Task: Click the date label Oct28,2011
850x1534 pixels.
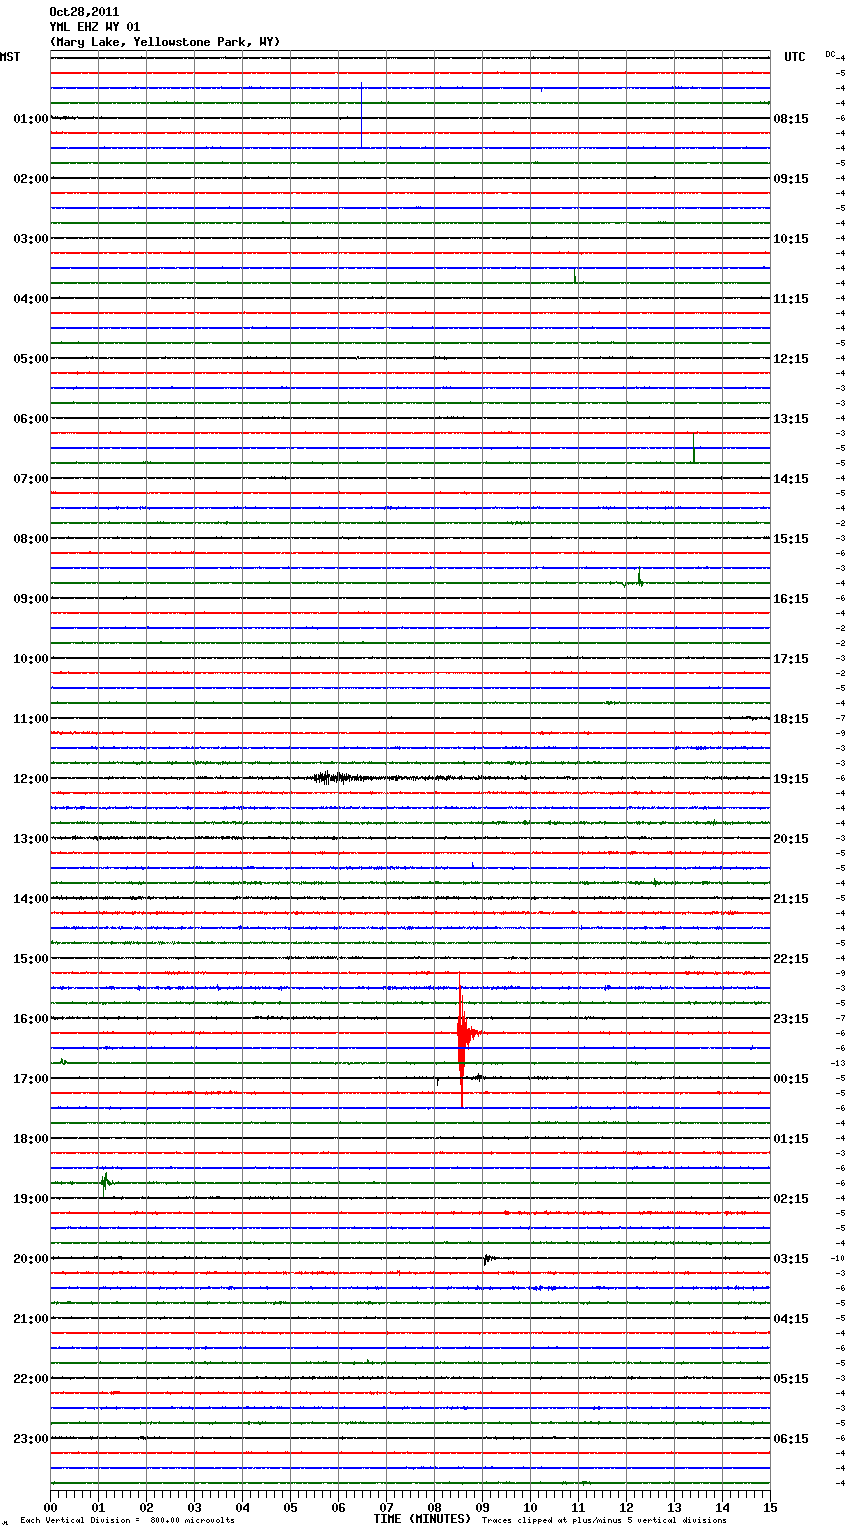Action: point(84,12)
